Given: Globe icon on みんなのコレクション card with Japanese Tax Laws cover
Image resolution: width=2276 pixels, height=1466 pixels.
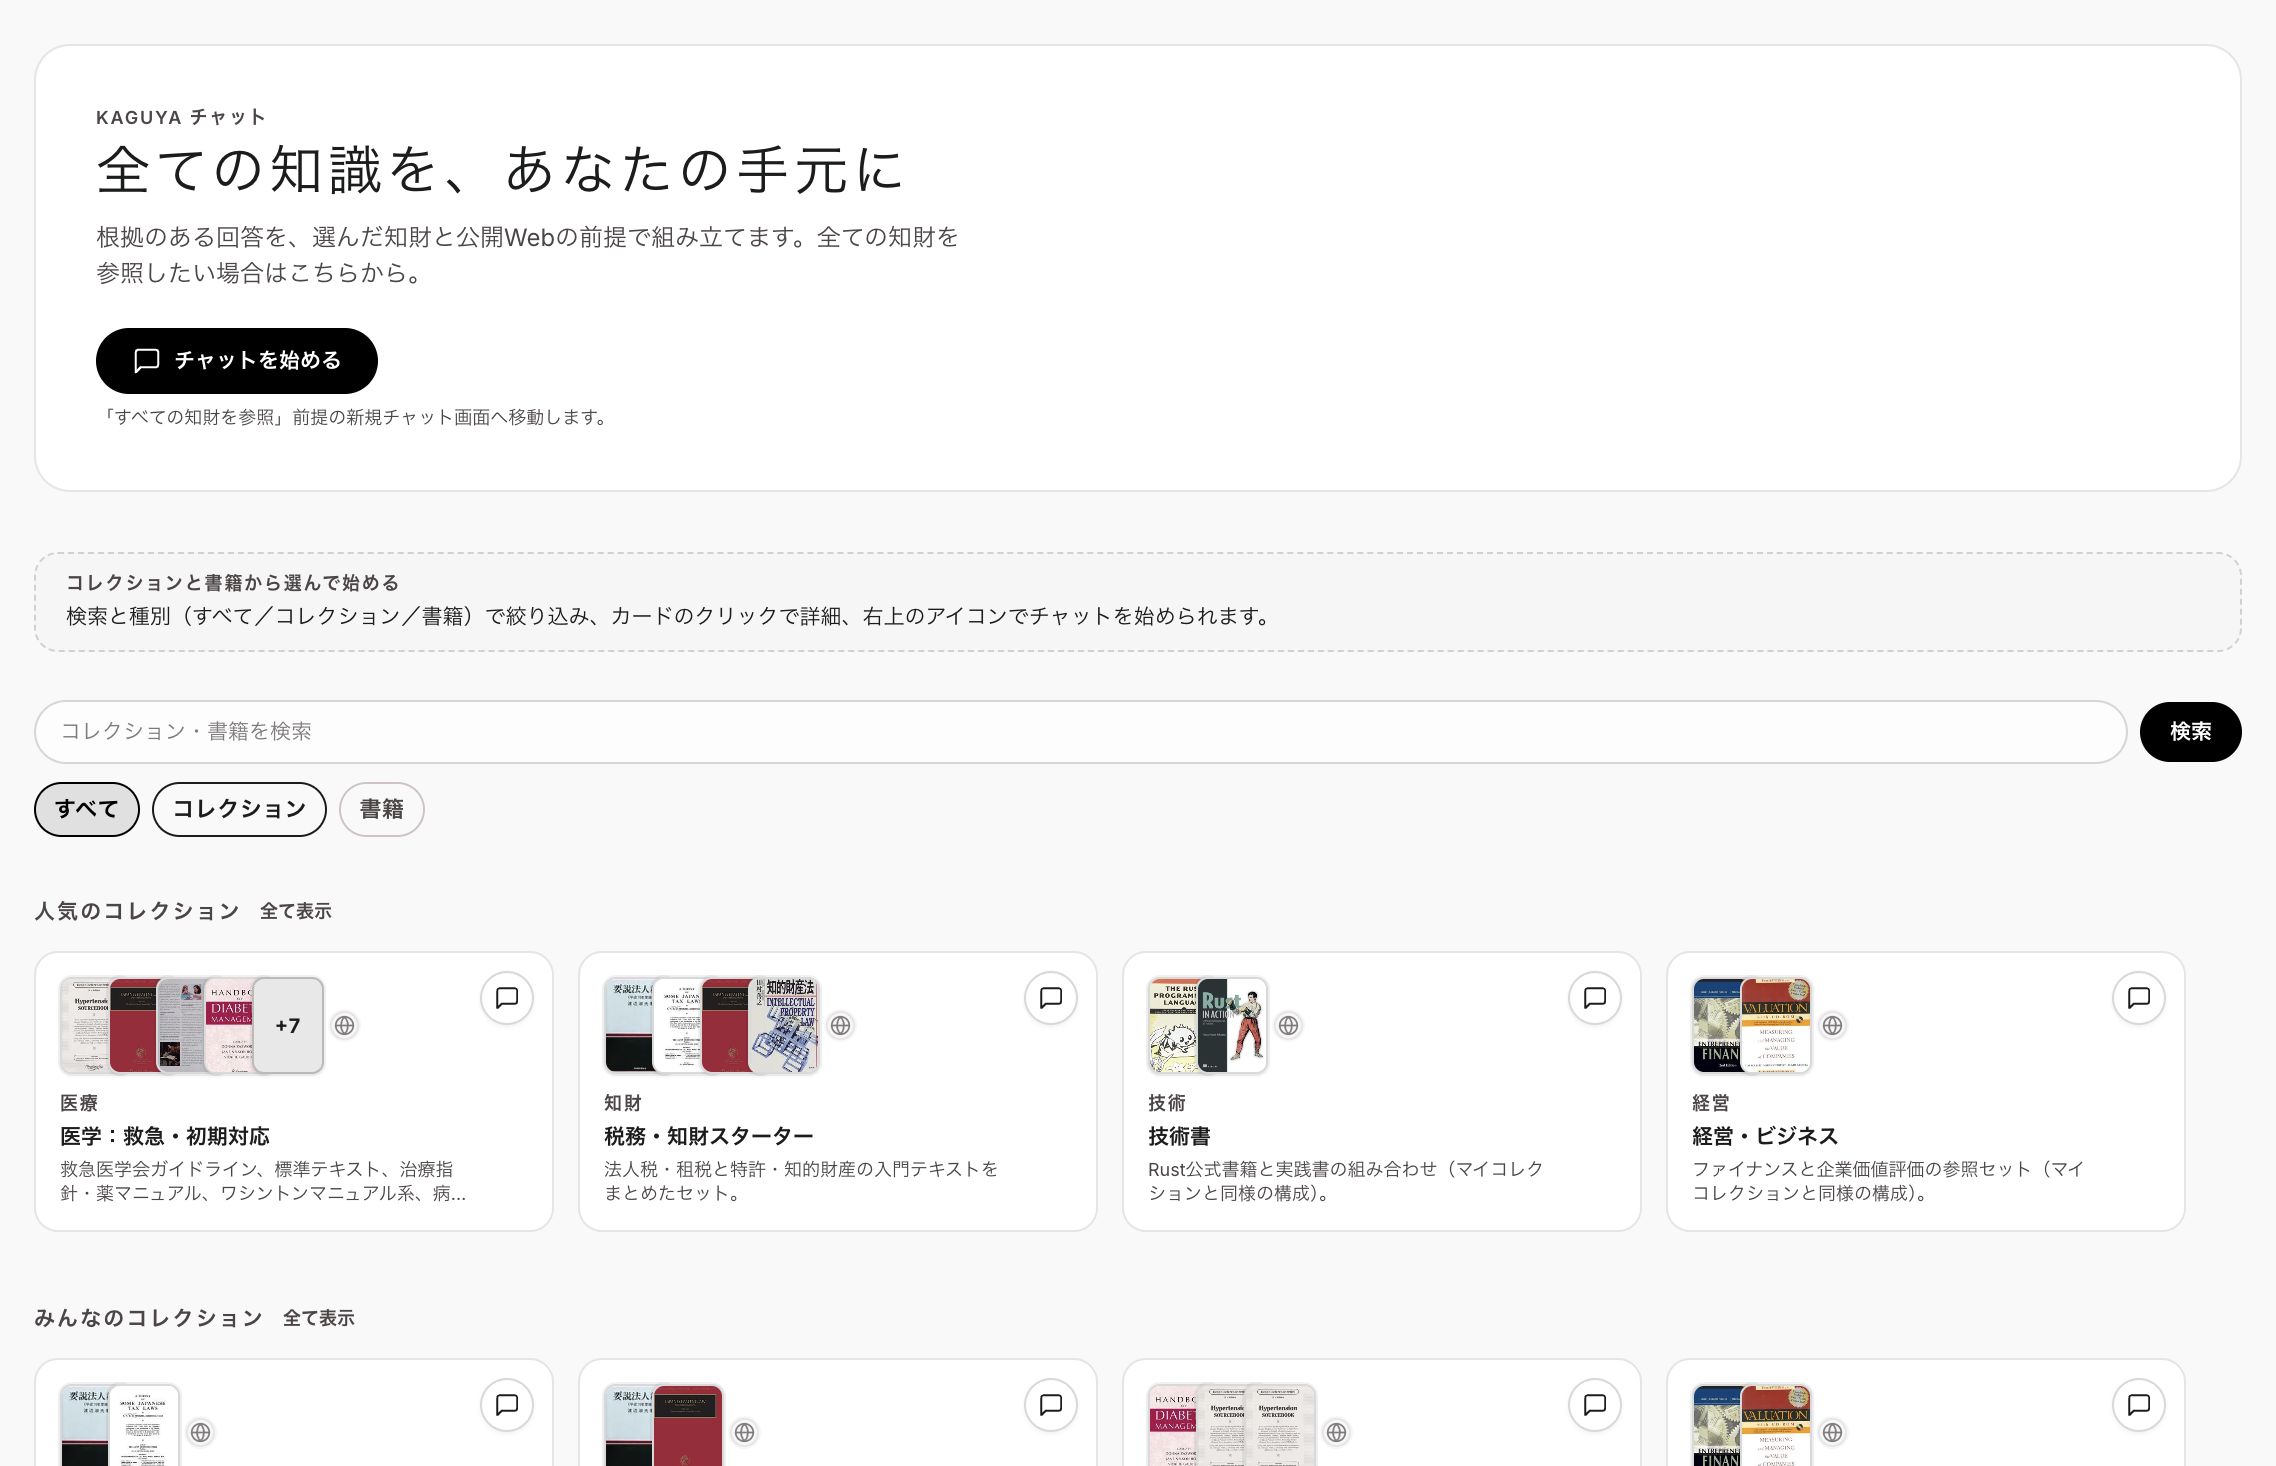Looking at the screenshot, I should 201,1433.
